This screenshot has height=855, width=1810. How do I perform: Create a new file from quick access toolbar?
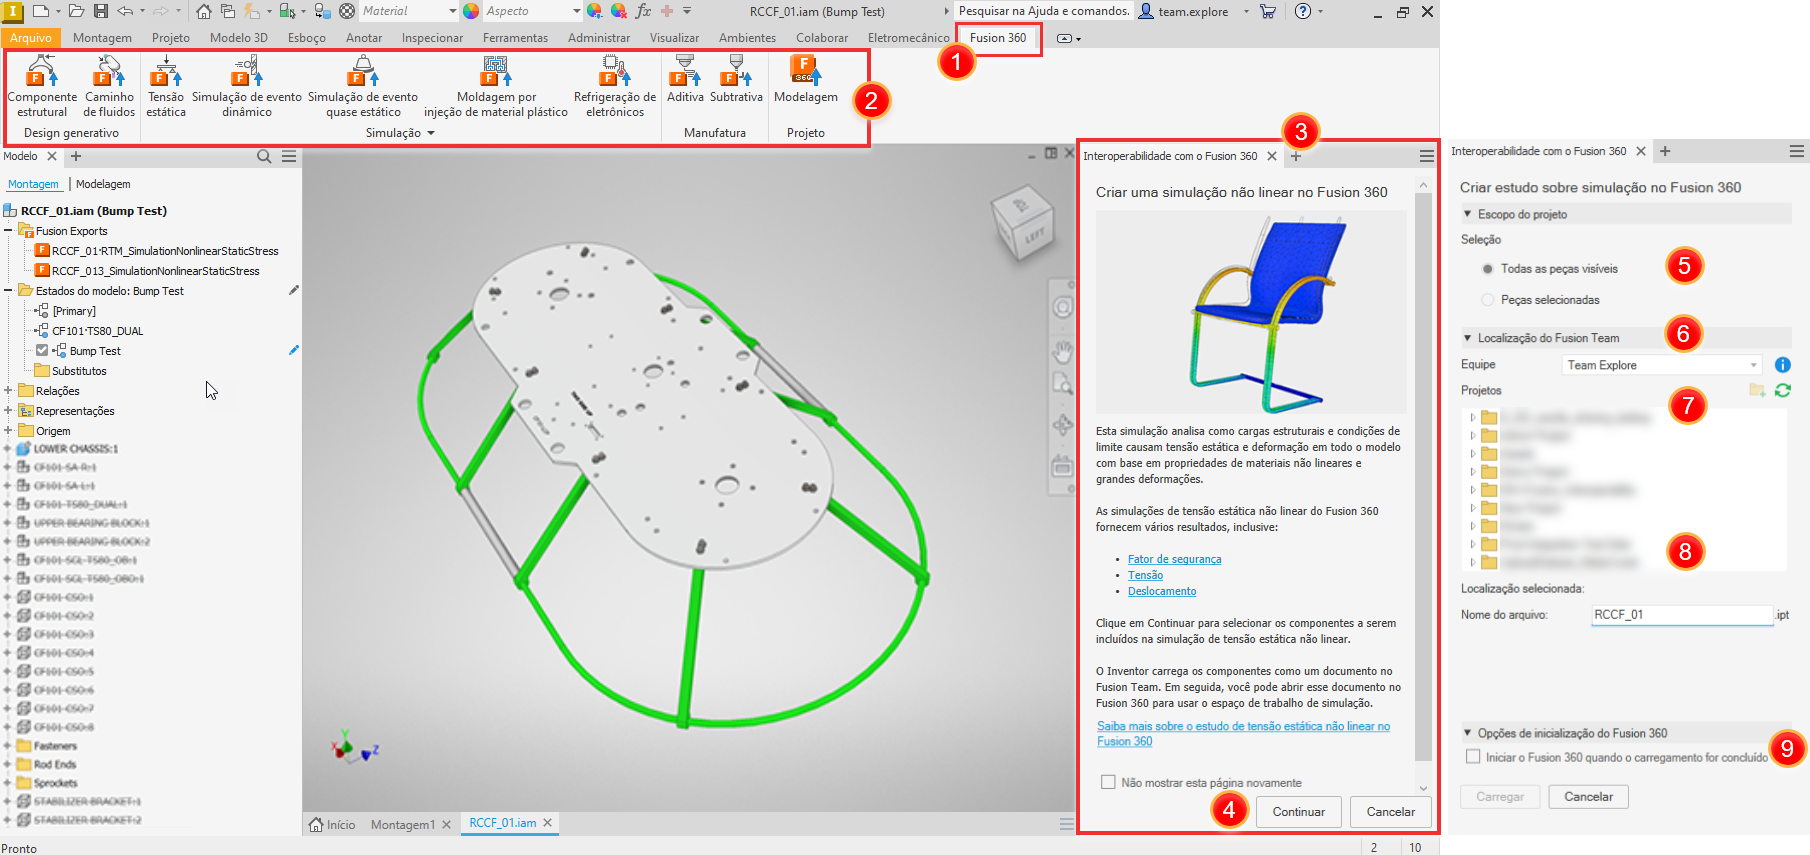point(41,11)
